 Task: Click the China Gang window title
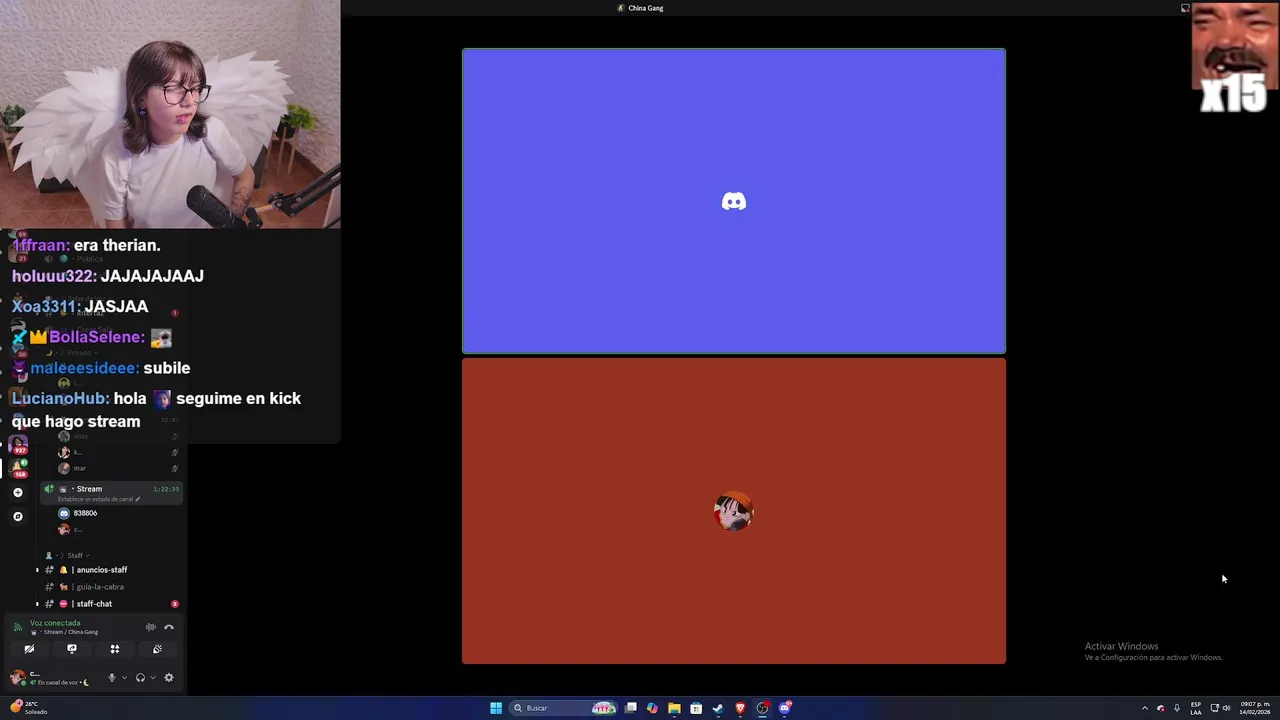click(x=646, y=8)
